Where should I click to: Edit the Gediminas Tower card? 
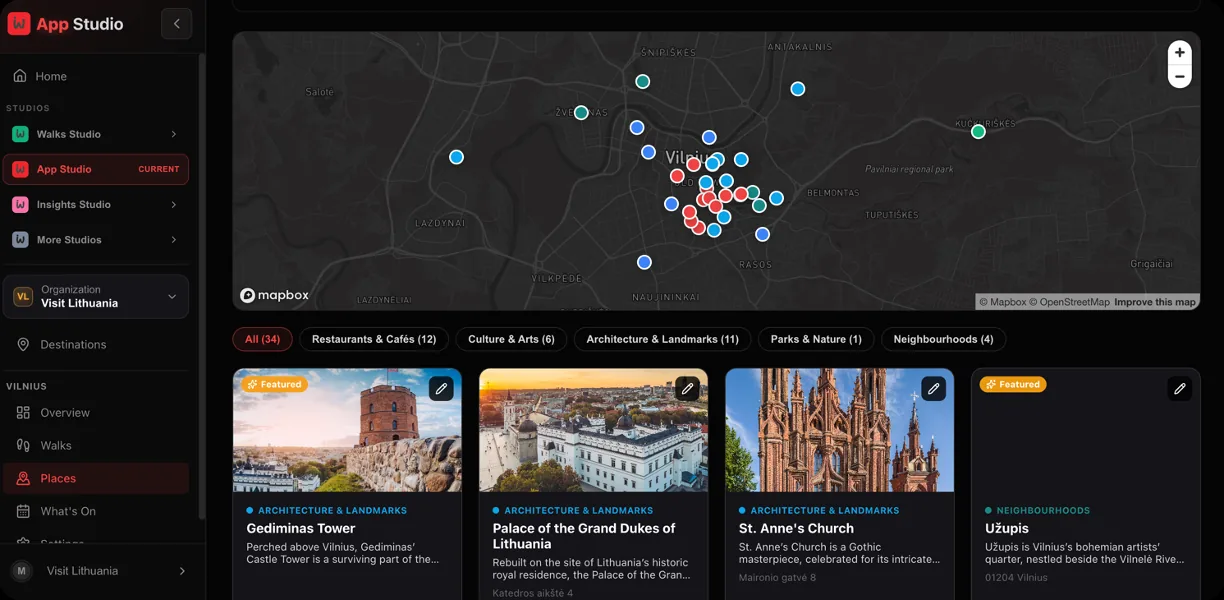point(441,388)
